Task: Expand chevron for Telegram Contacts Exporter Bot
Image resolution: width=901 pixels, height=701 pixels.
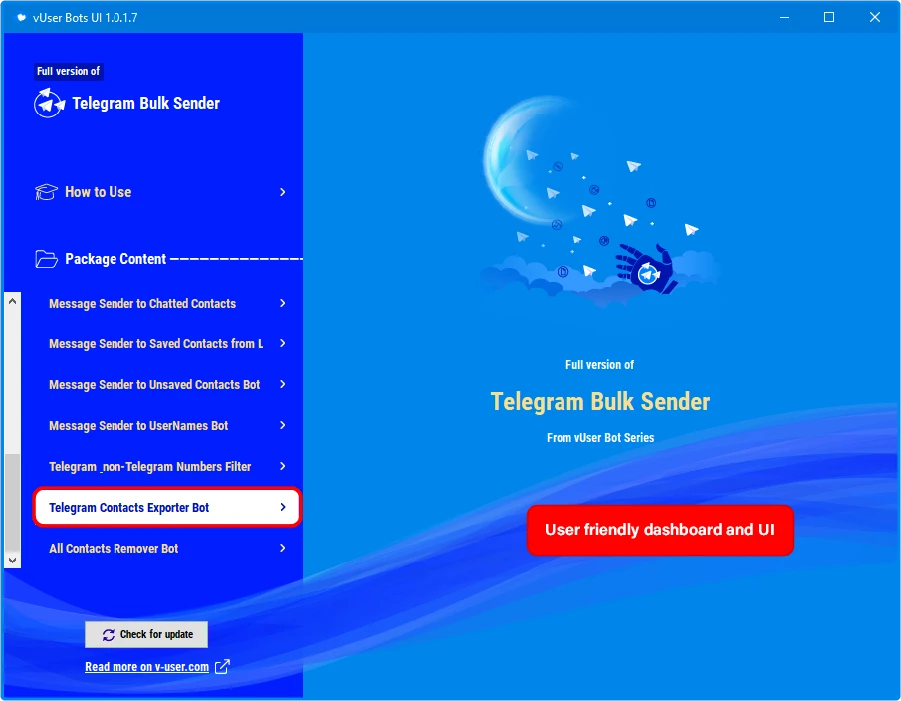Action: click(x=283, y=507)
